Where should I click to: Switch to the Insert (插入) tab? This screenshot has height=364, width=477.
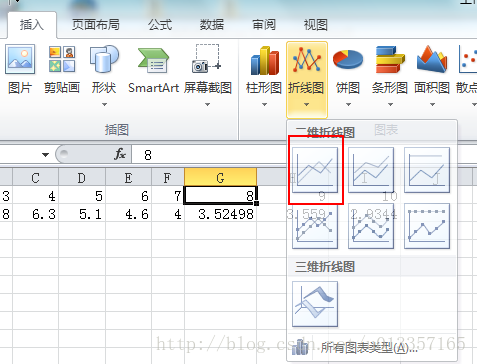(x=32, y=25)
